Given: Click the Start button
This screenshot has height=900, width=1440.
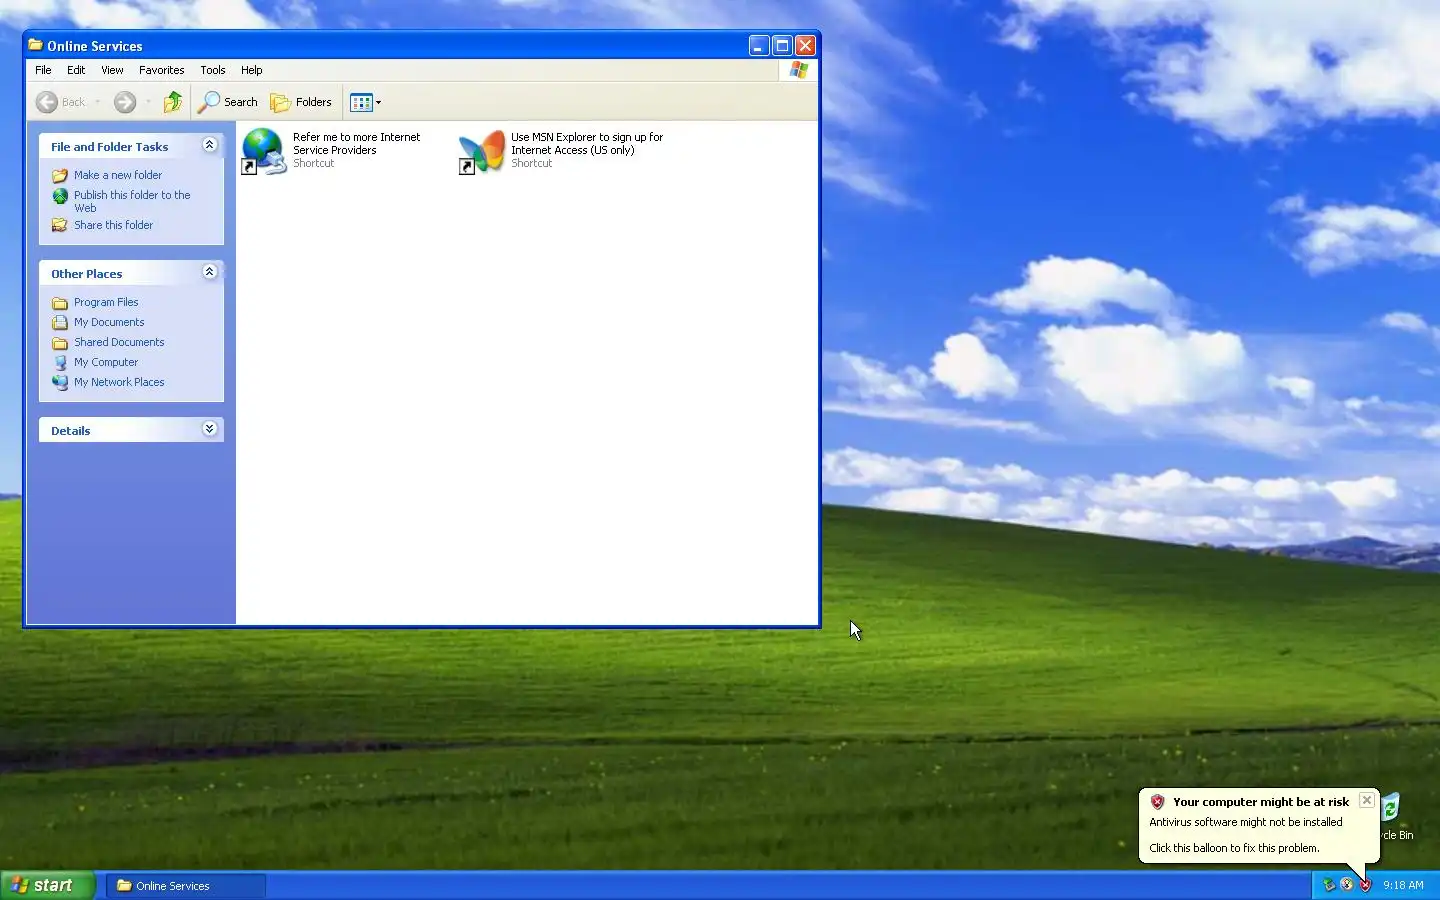Looking at the screenshot, I should [x=47, y=885].
